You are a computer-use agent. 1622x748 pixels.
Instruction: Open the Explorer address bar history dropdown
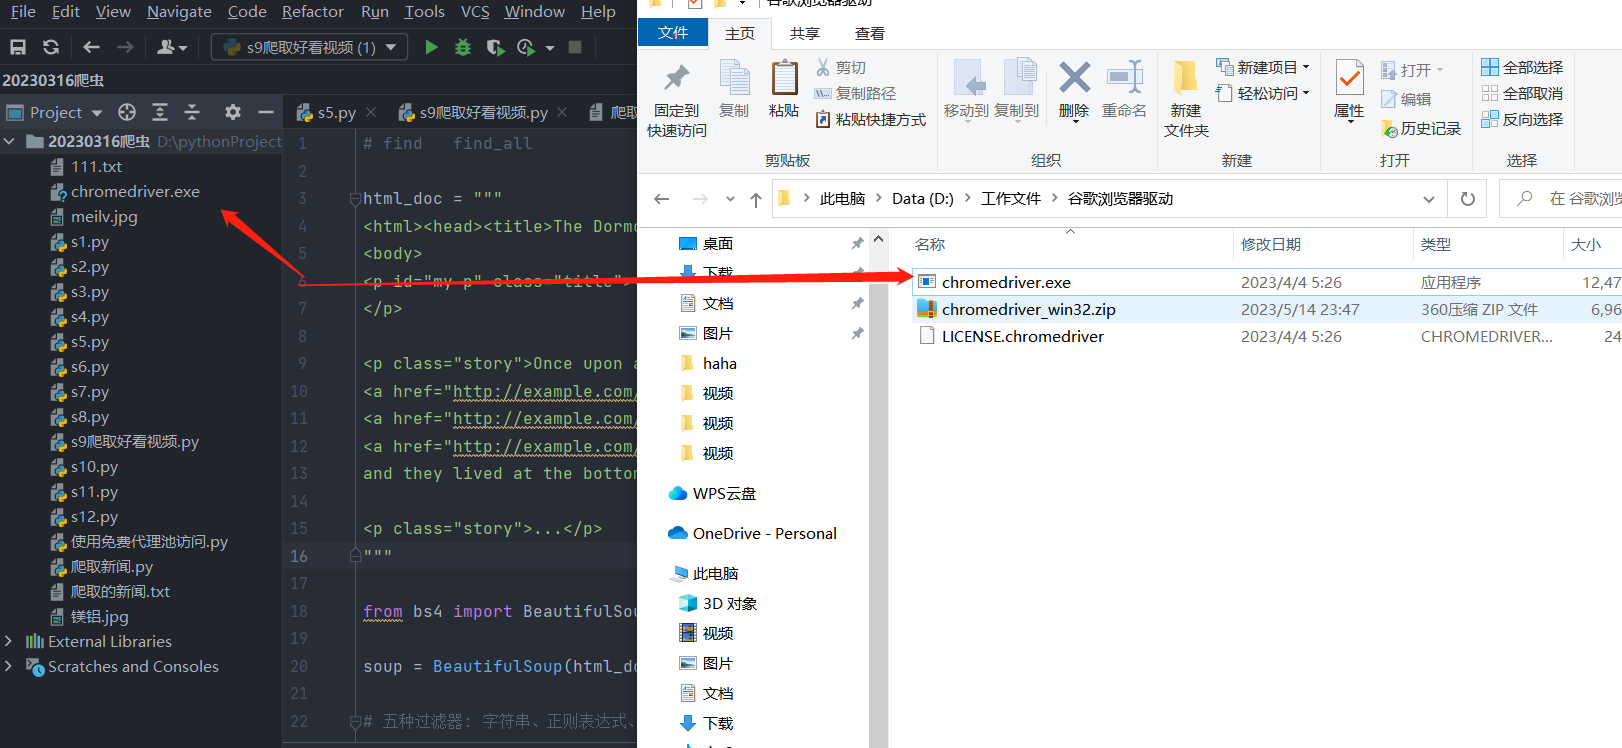[x=1428, y=199]
